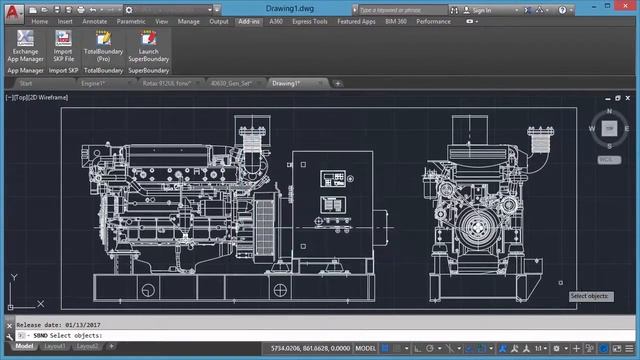Toggle snap mode in status bar

[397, 349]
